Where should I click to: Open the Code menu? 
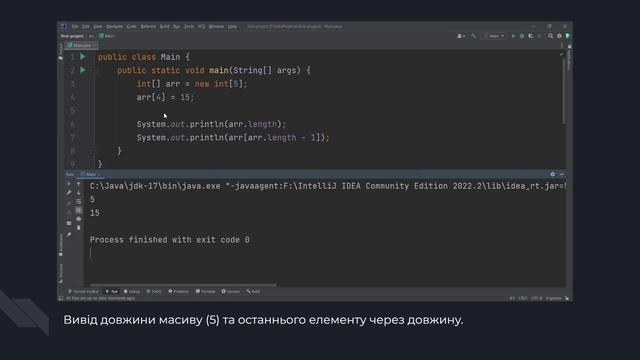(131, 26)
